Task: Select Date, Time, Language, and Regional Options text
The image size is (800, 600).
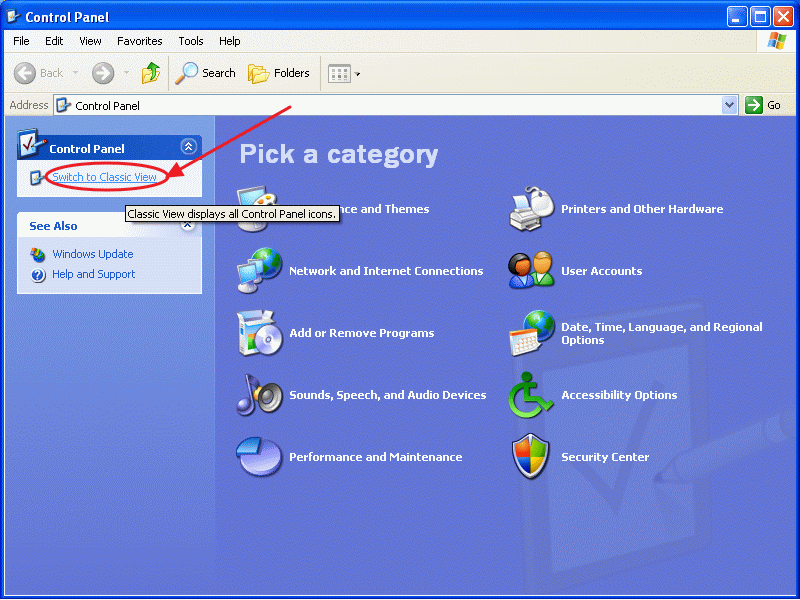Action: coord(662,333)
